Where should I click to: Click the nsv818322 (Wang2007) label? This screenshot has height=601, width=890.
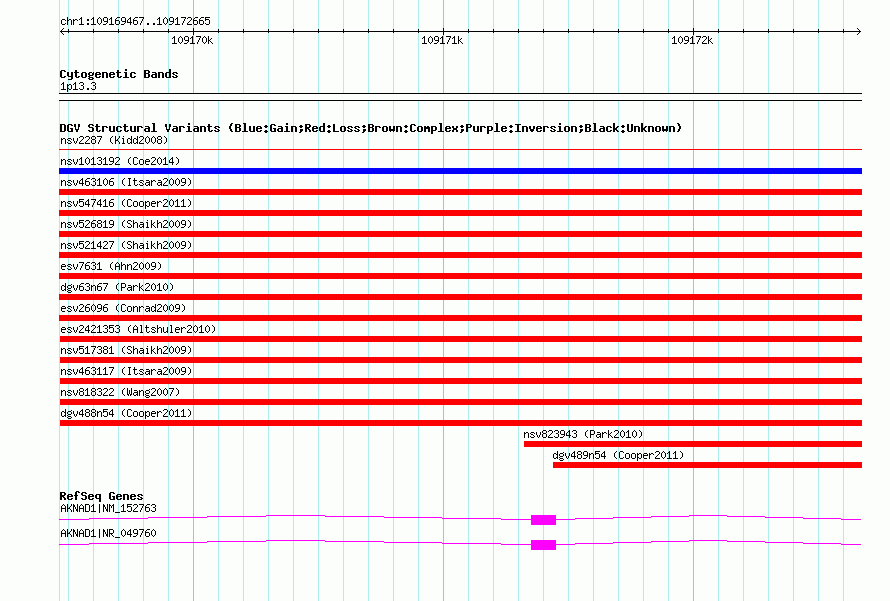[120, 392]
